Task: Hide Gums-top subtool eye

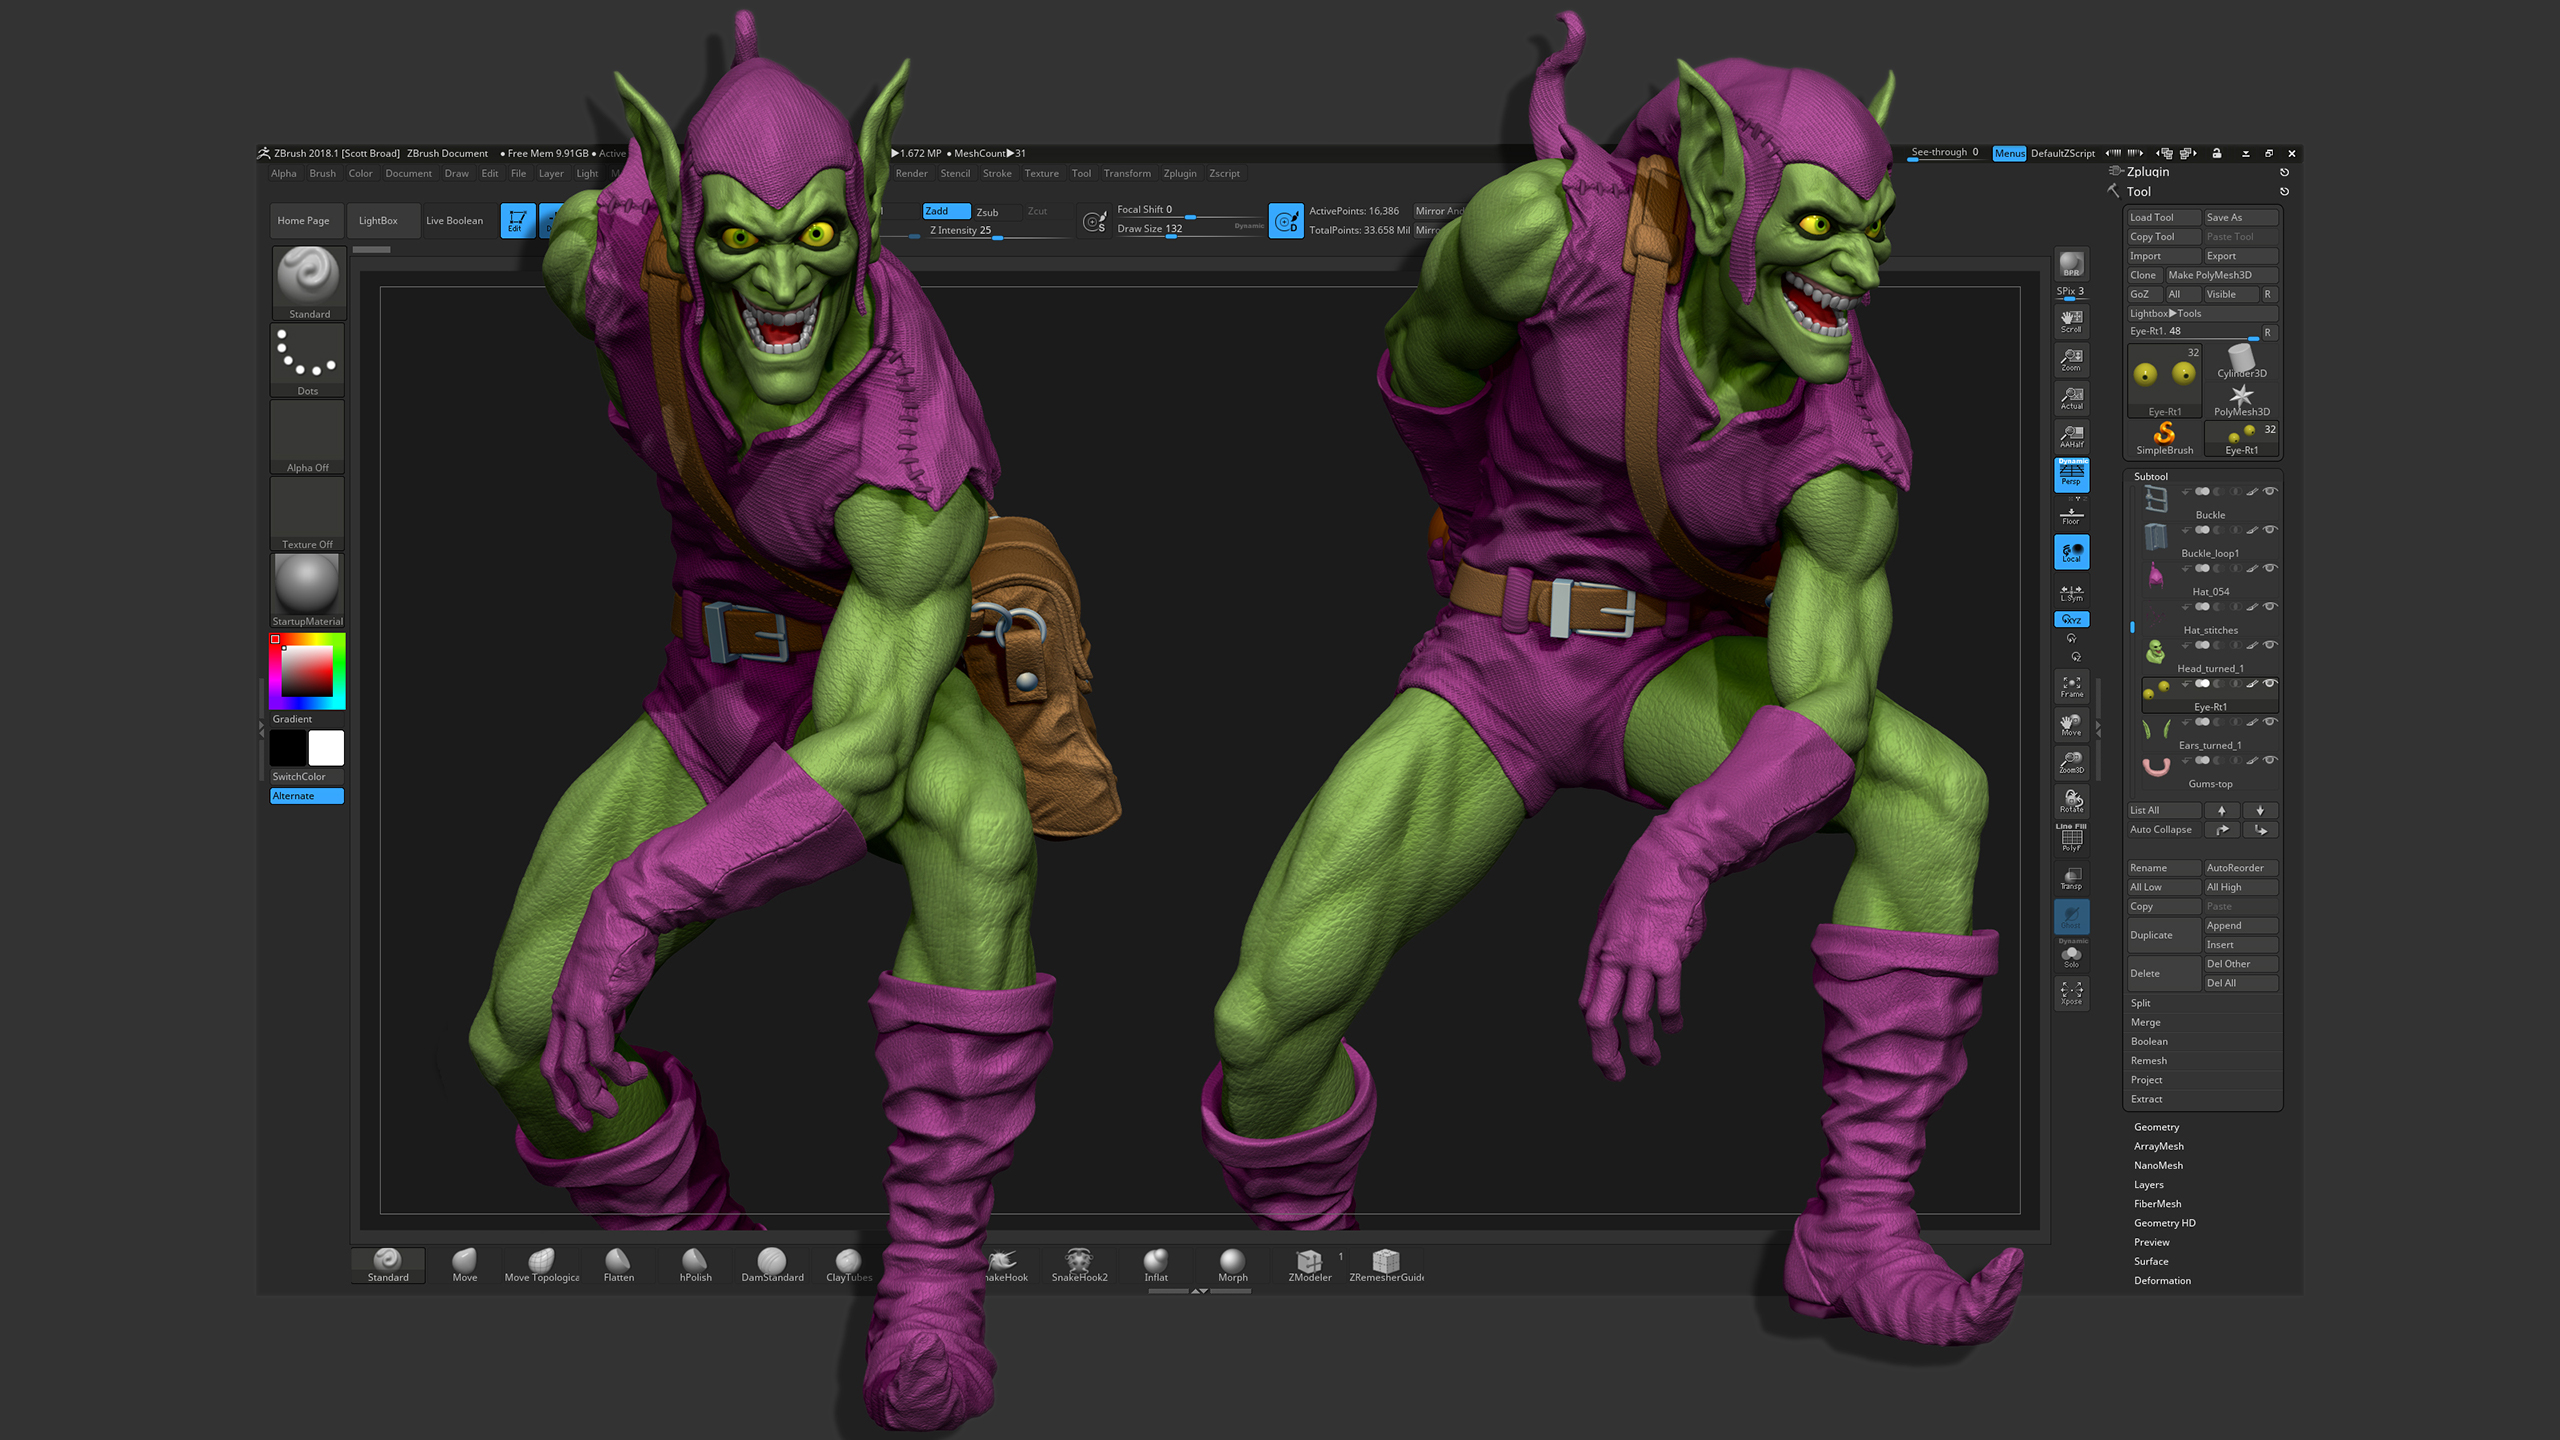Action: point(2270,761)
